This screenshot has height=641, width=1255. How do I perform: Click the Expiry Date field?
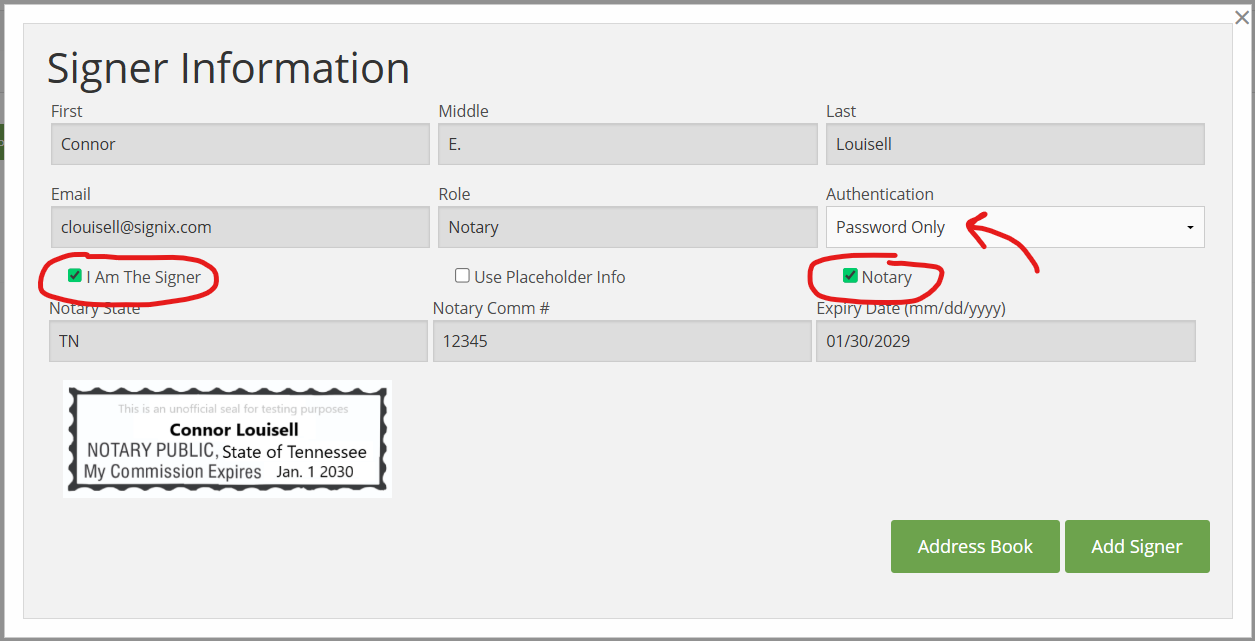(x=1005, y=341)
